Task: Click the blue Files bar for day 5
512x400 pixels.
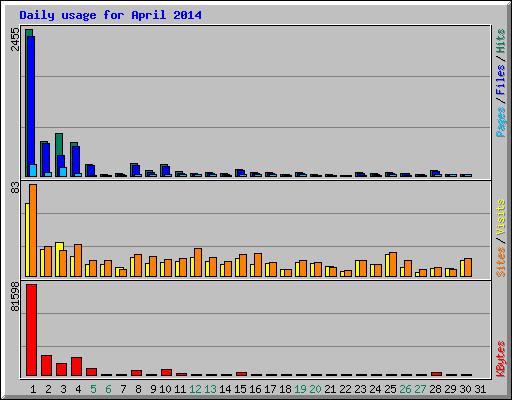Action: click(91, 170)
